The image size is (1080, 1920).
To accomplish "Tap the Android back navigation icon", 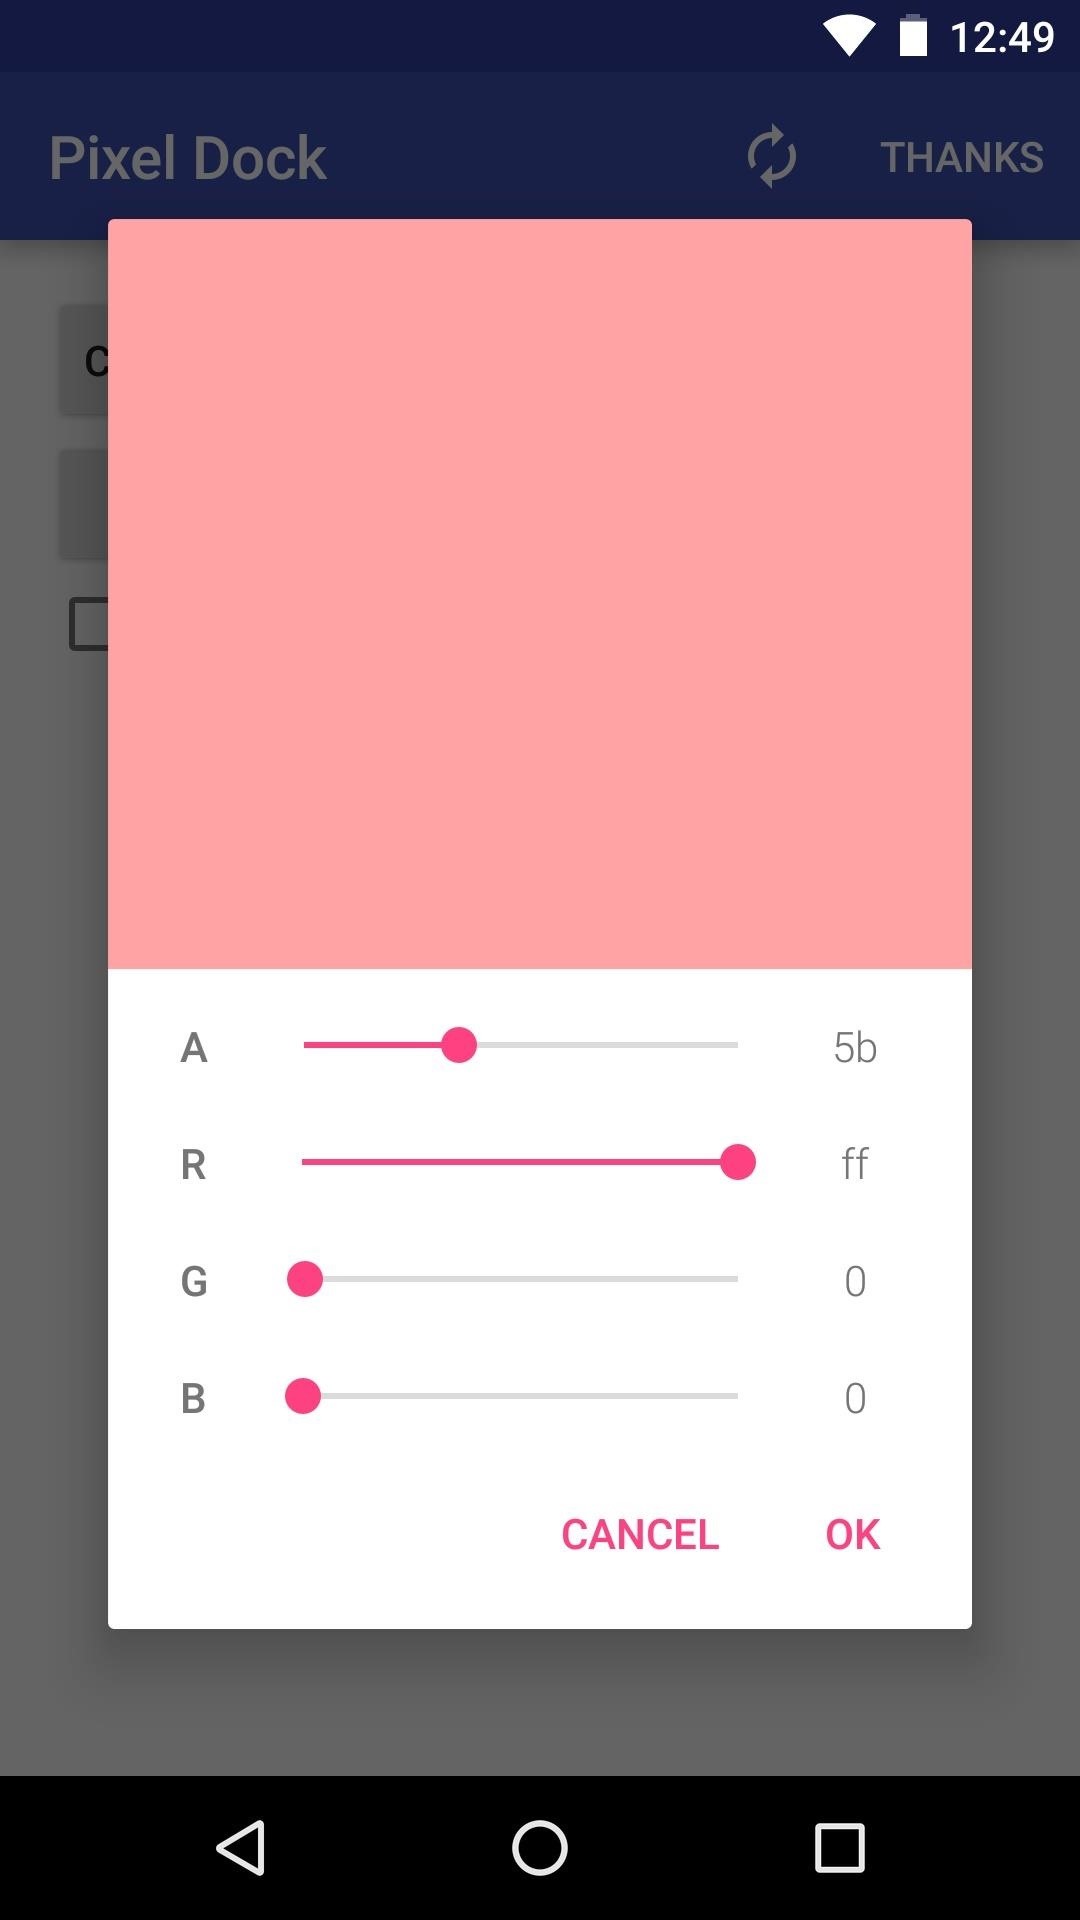I will click(x=241, y=1847).
